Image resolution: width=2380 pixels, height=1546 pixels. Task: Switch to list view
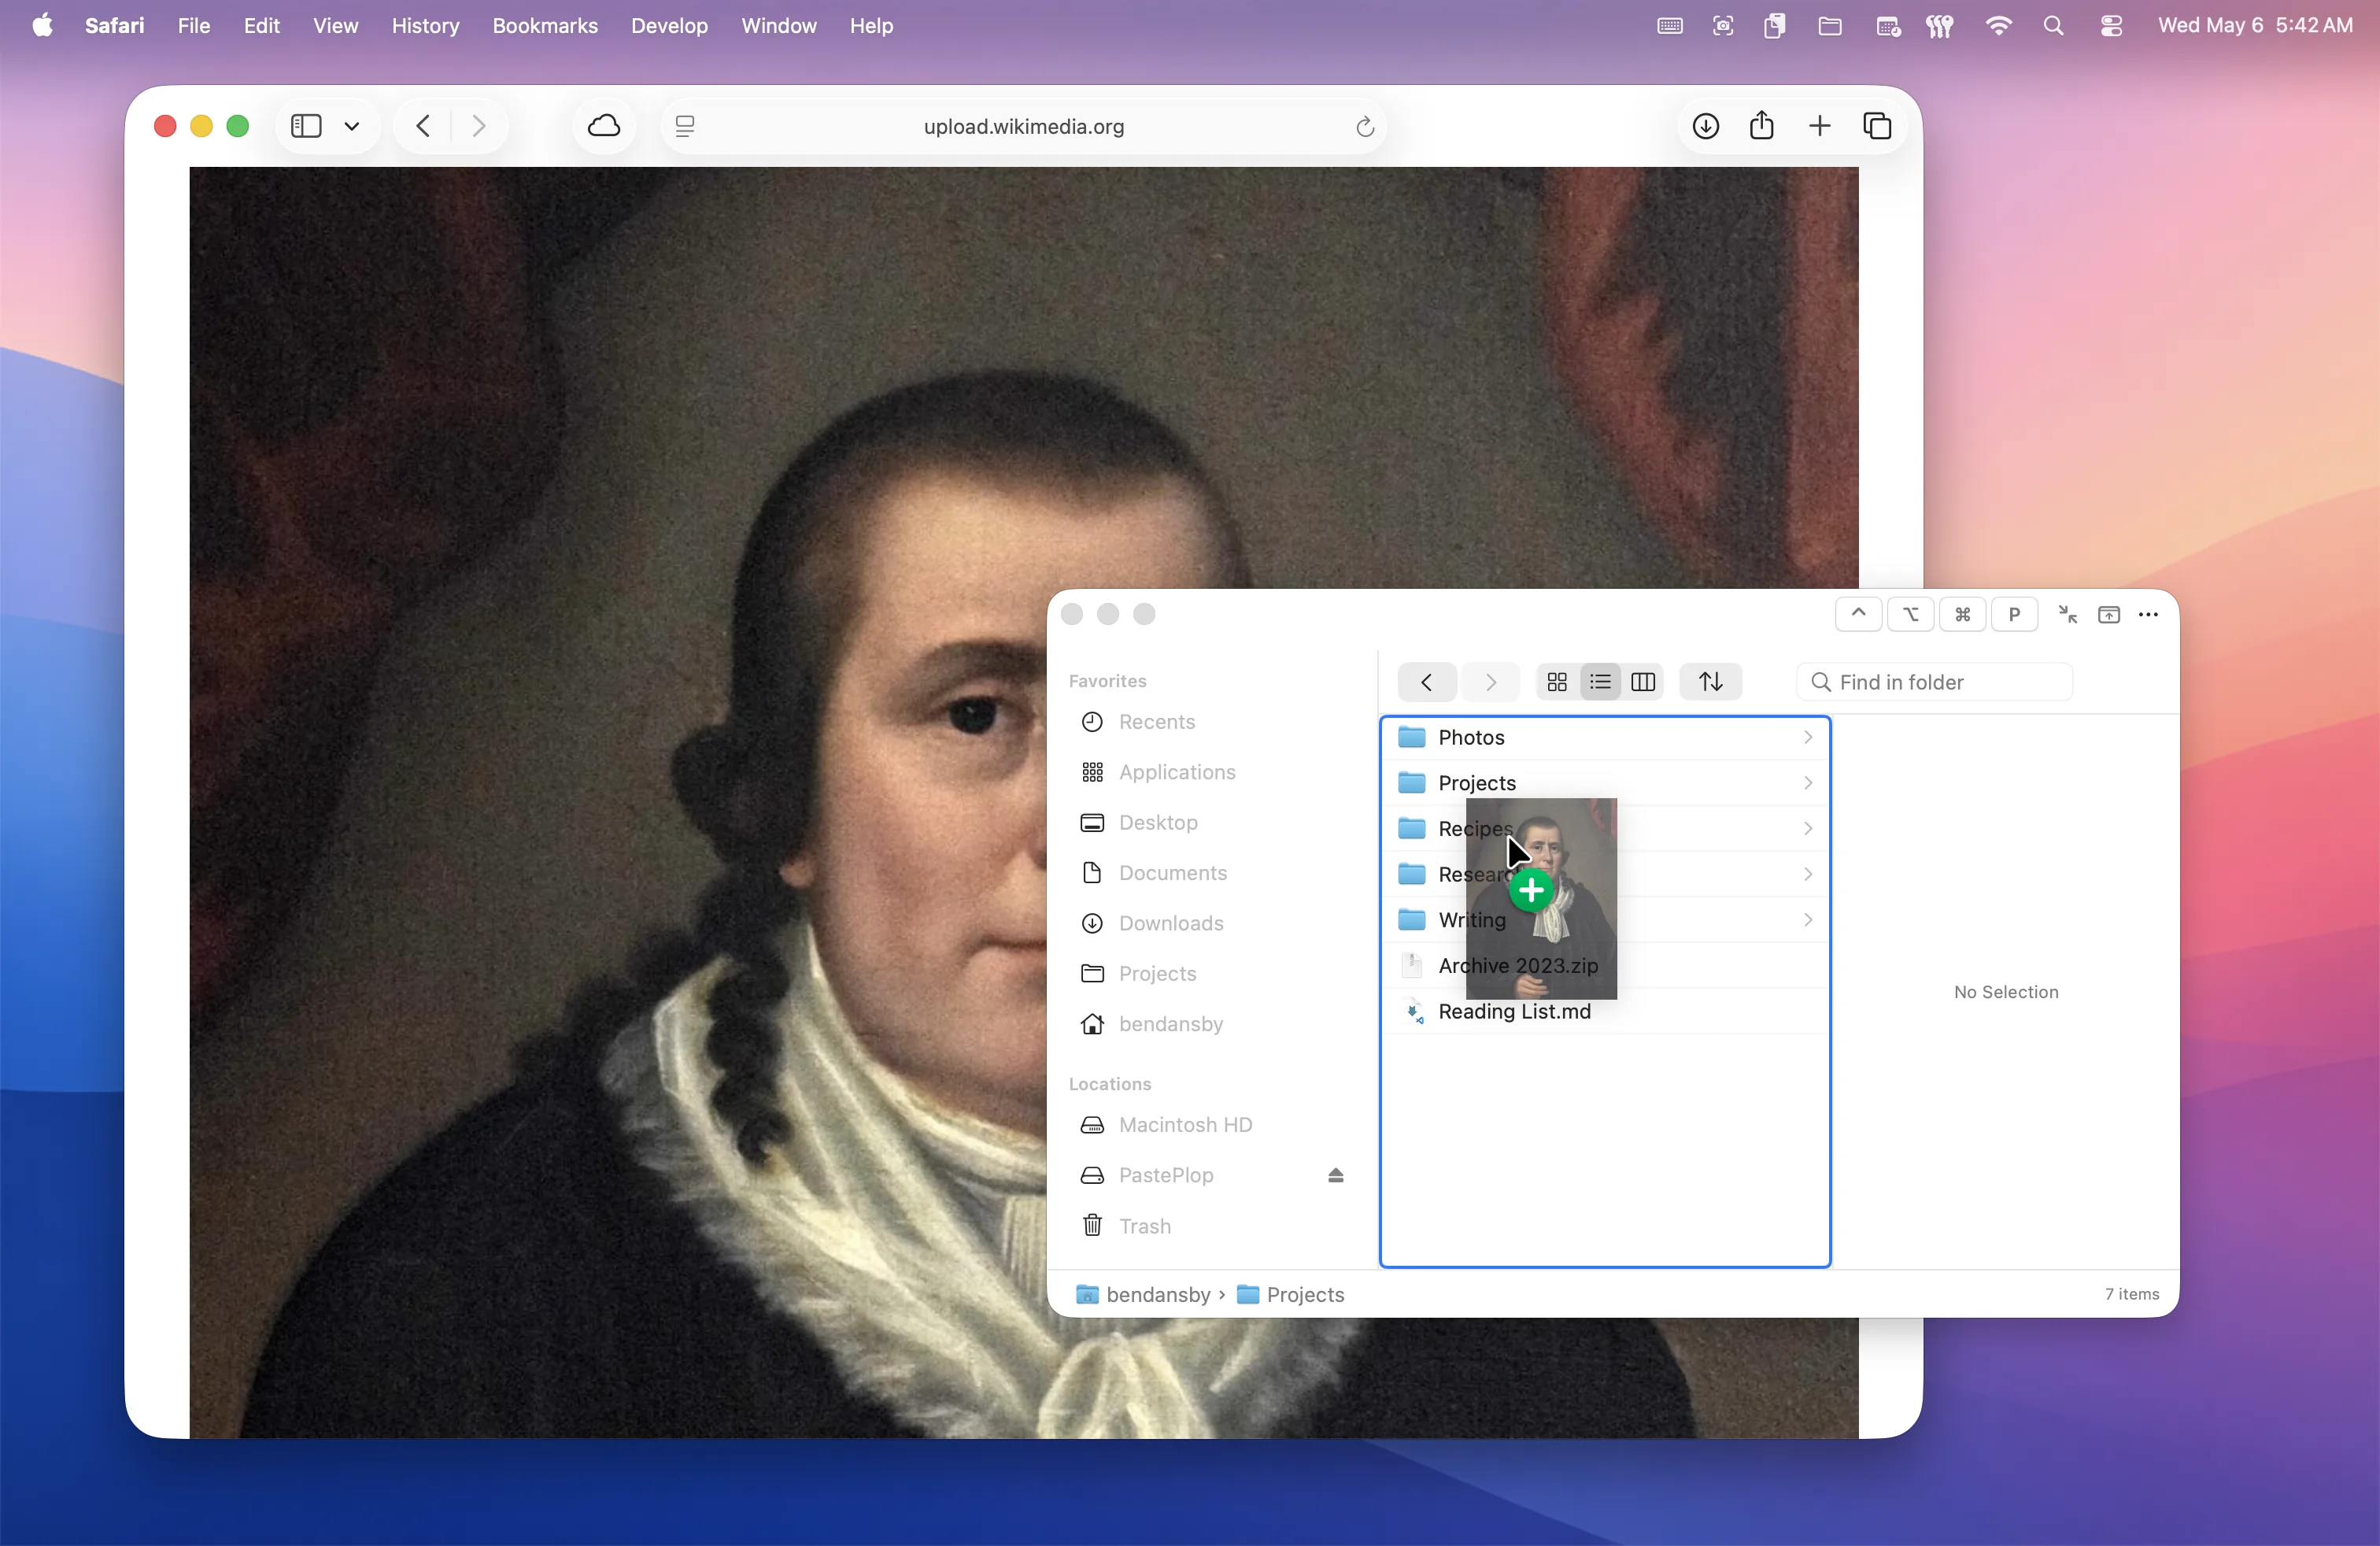(x=1600, y=682)
